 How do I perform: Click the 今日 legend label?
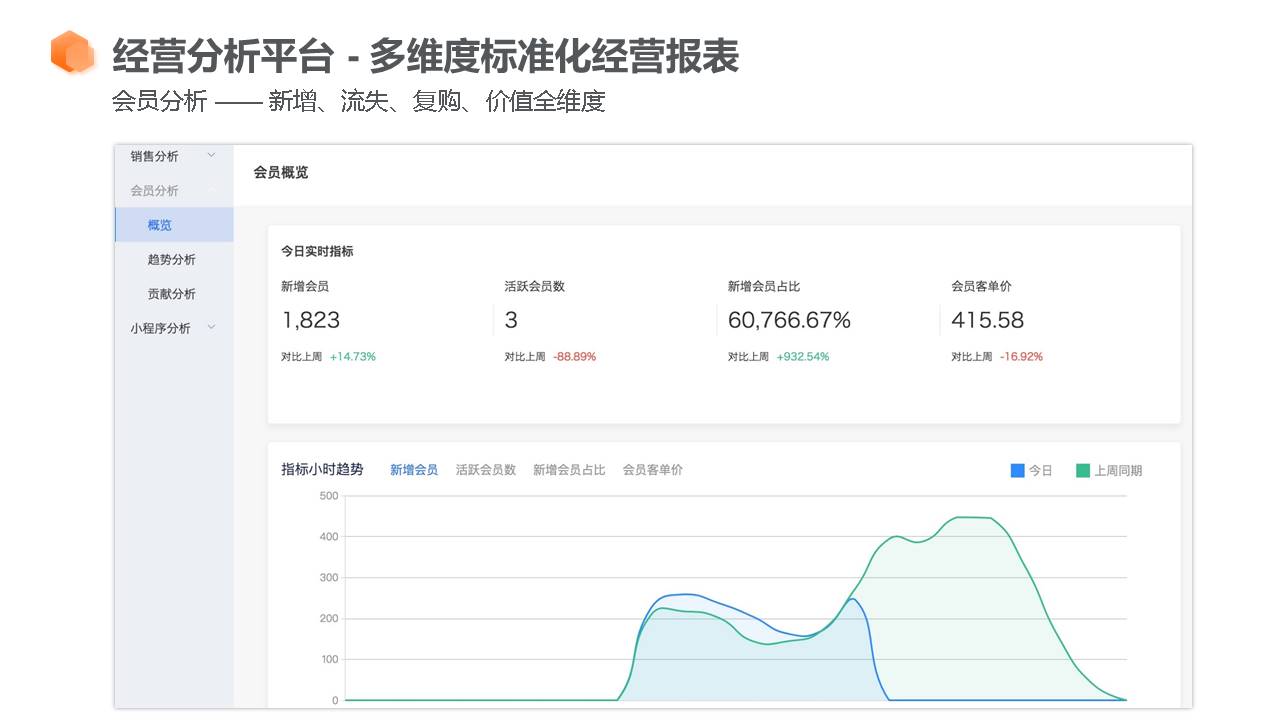[1041, 471]
